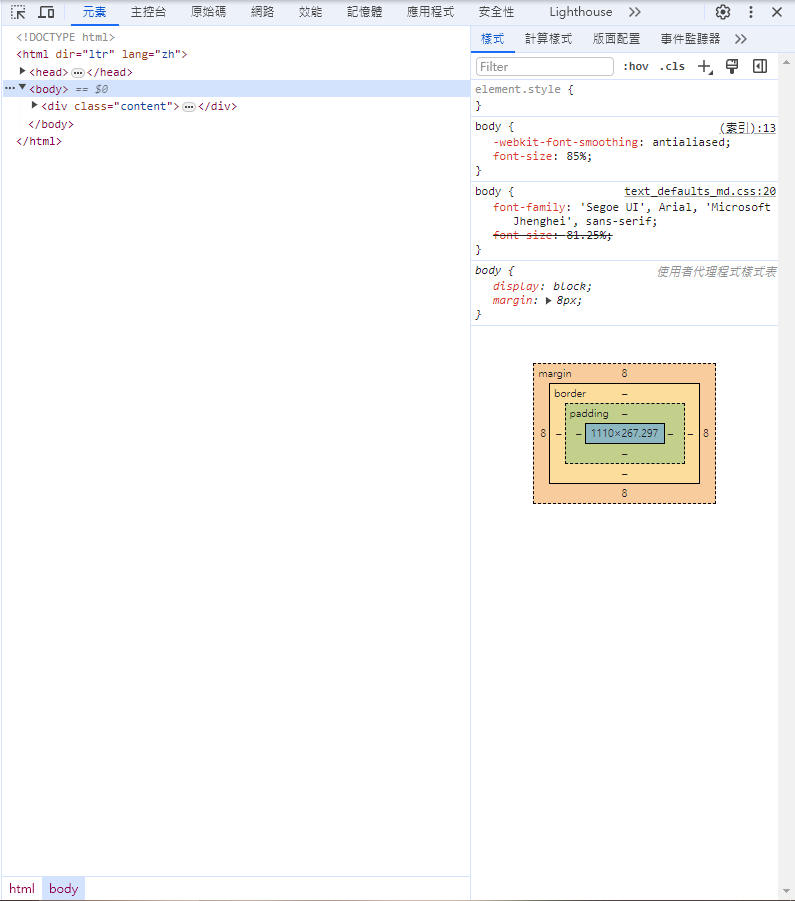Click the bottom margin value 8

(624, 493)
